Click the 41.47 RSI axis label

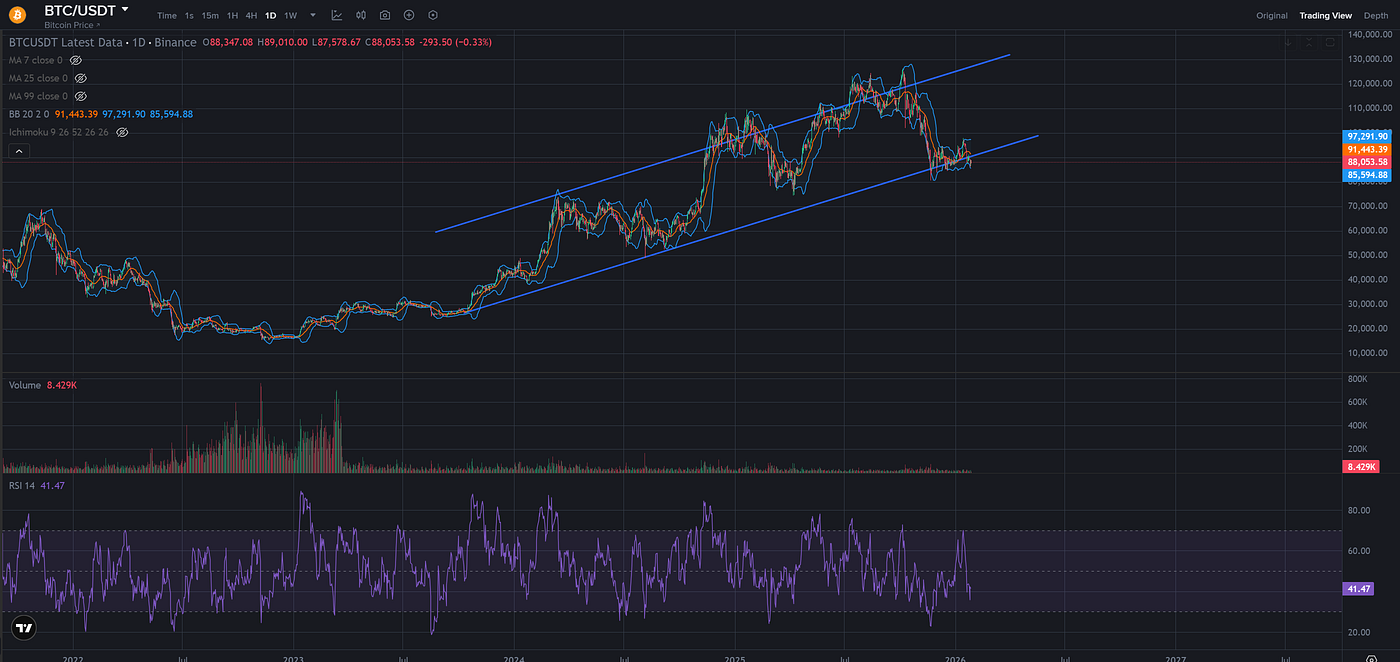point(1359,589)
